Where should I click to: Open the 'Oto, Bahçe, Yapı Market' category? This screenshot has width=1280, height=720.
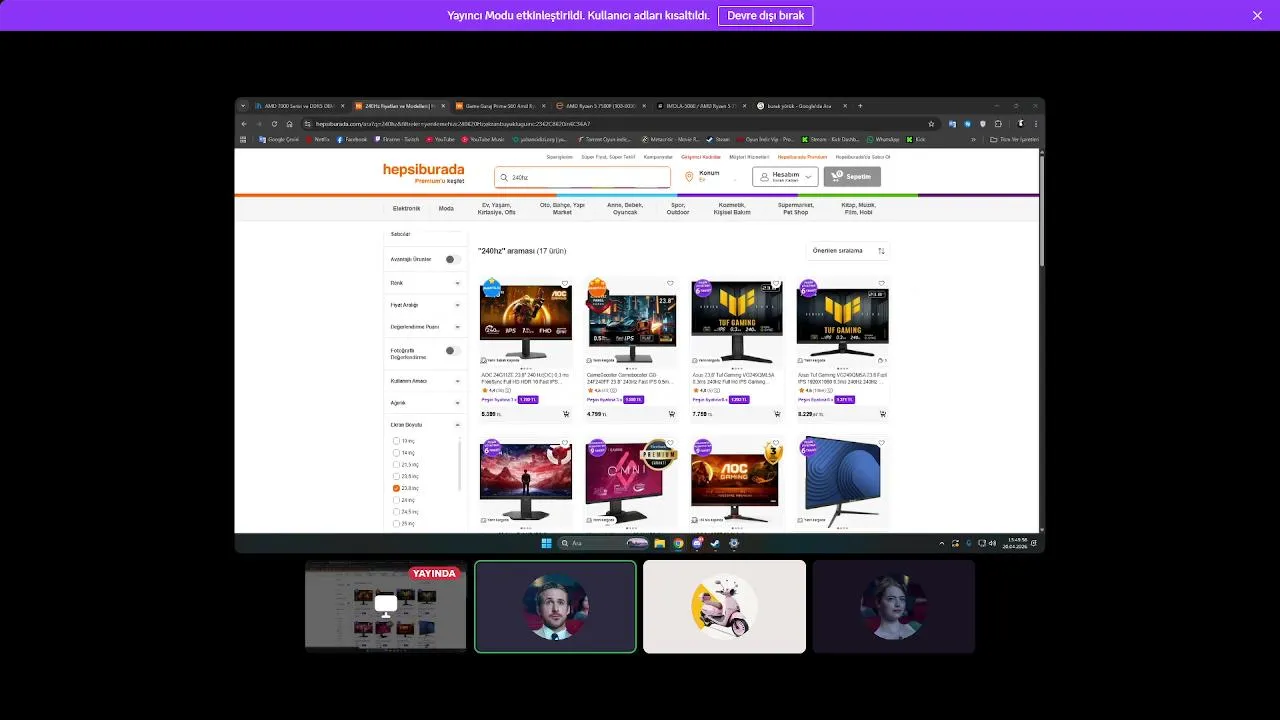coord(562,209)
